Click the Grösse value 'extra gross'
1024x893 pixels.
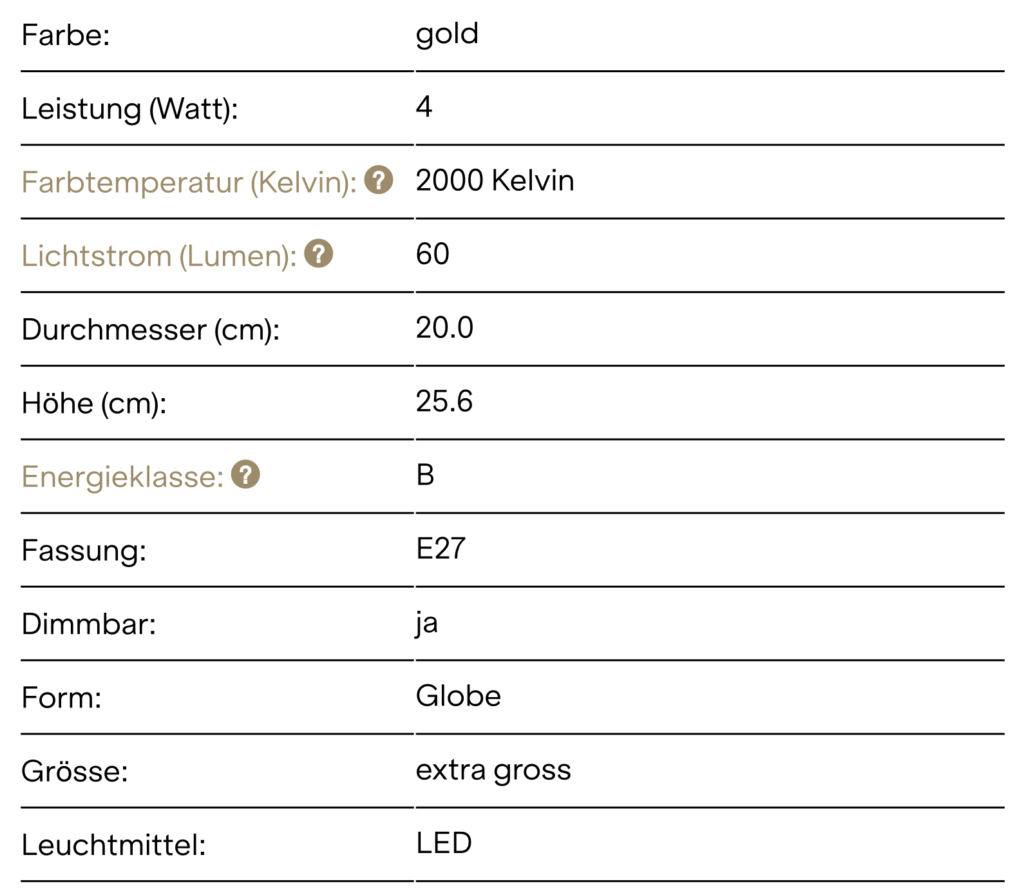point(494,771)
